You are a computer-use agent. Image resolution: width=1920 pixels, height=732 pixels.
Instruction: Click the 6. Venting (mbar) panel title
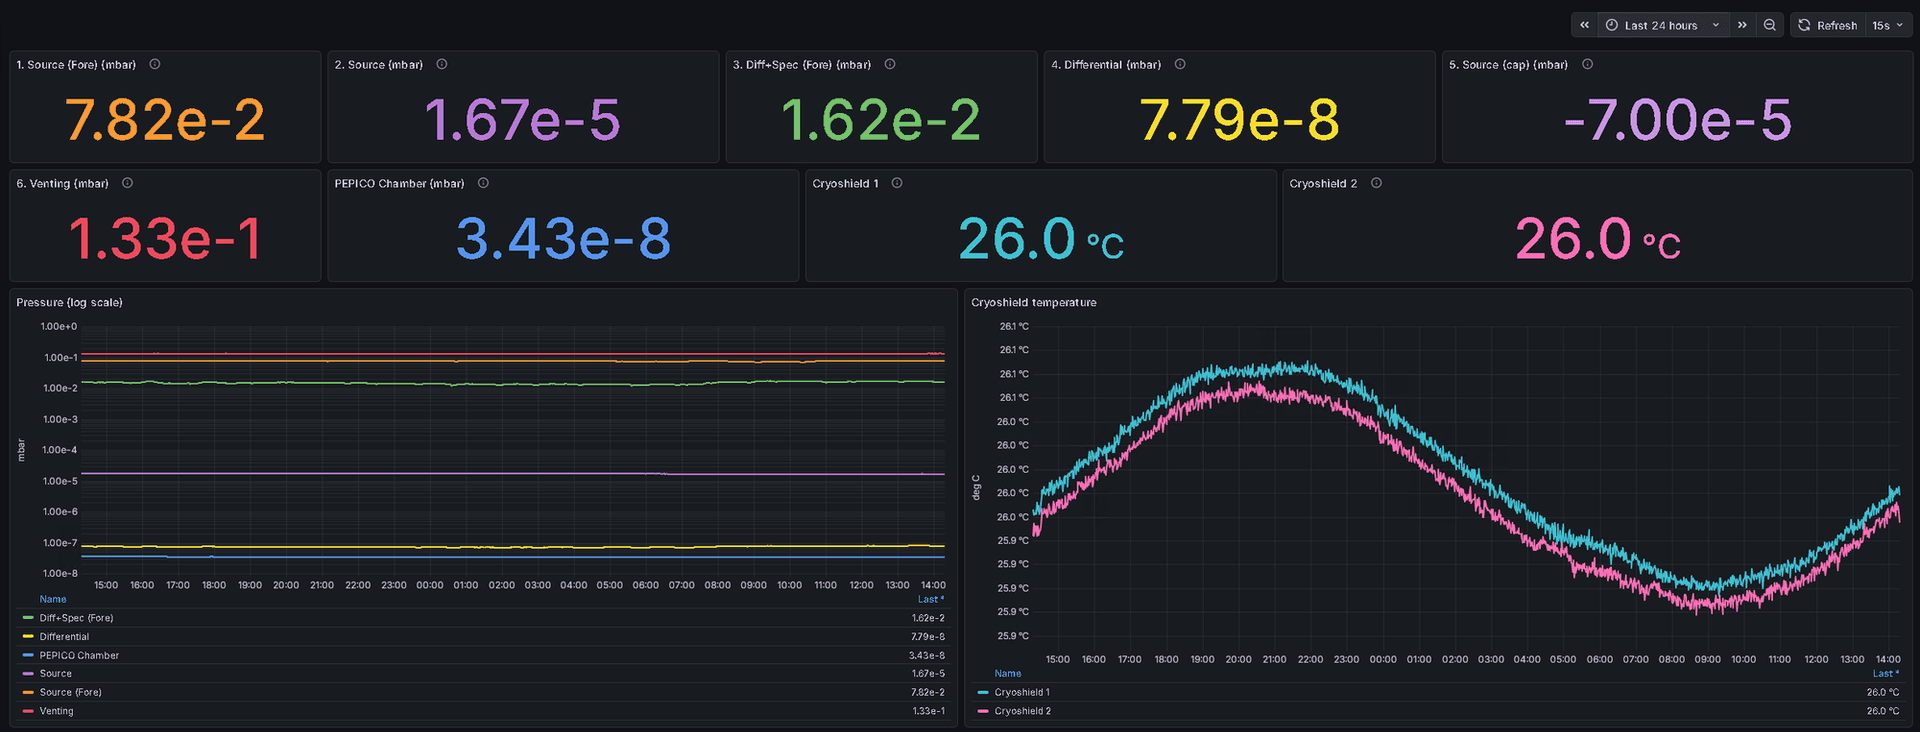[63, 183]
